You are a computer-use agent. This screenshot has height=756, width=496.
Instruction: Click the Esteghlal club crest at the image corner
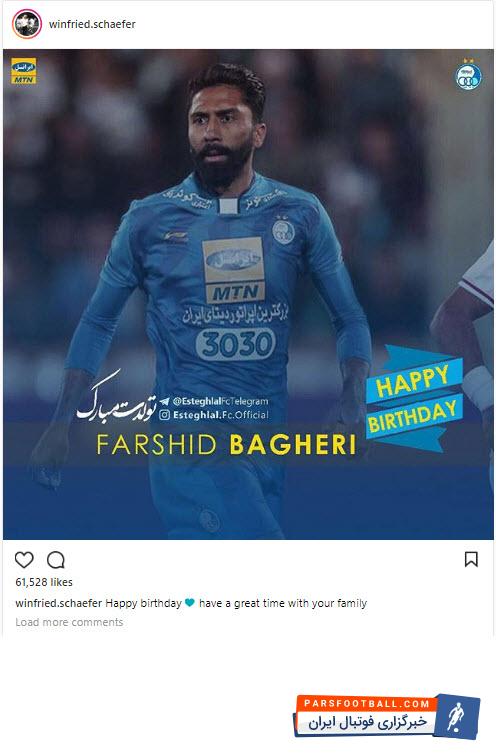click(x=469, y=76)
